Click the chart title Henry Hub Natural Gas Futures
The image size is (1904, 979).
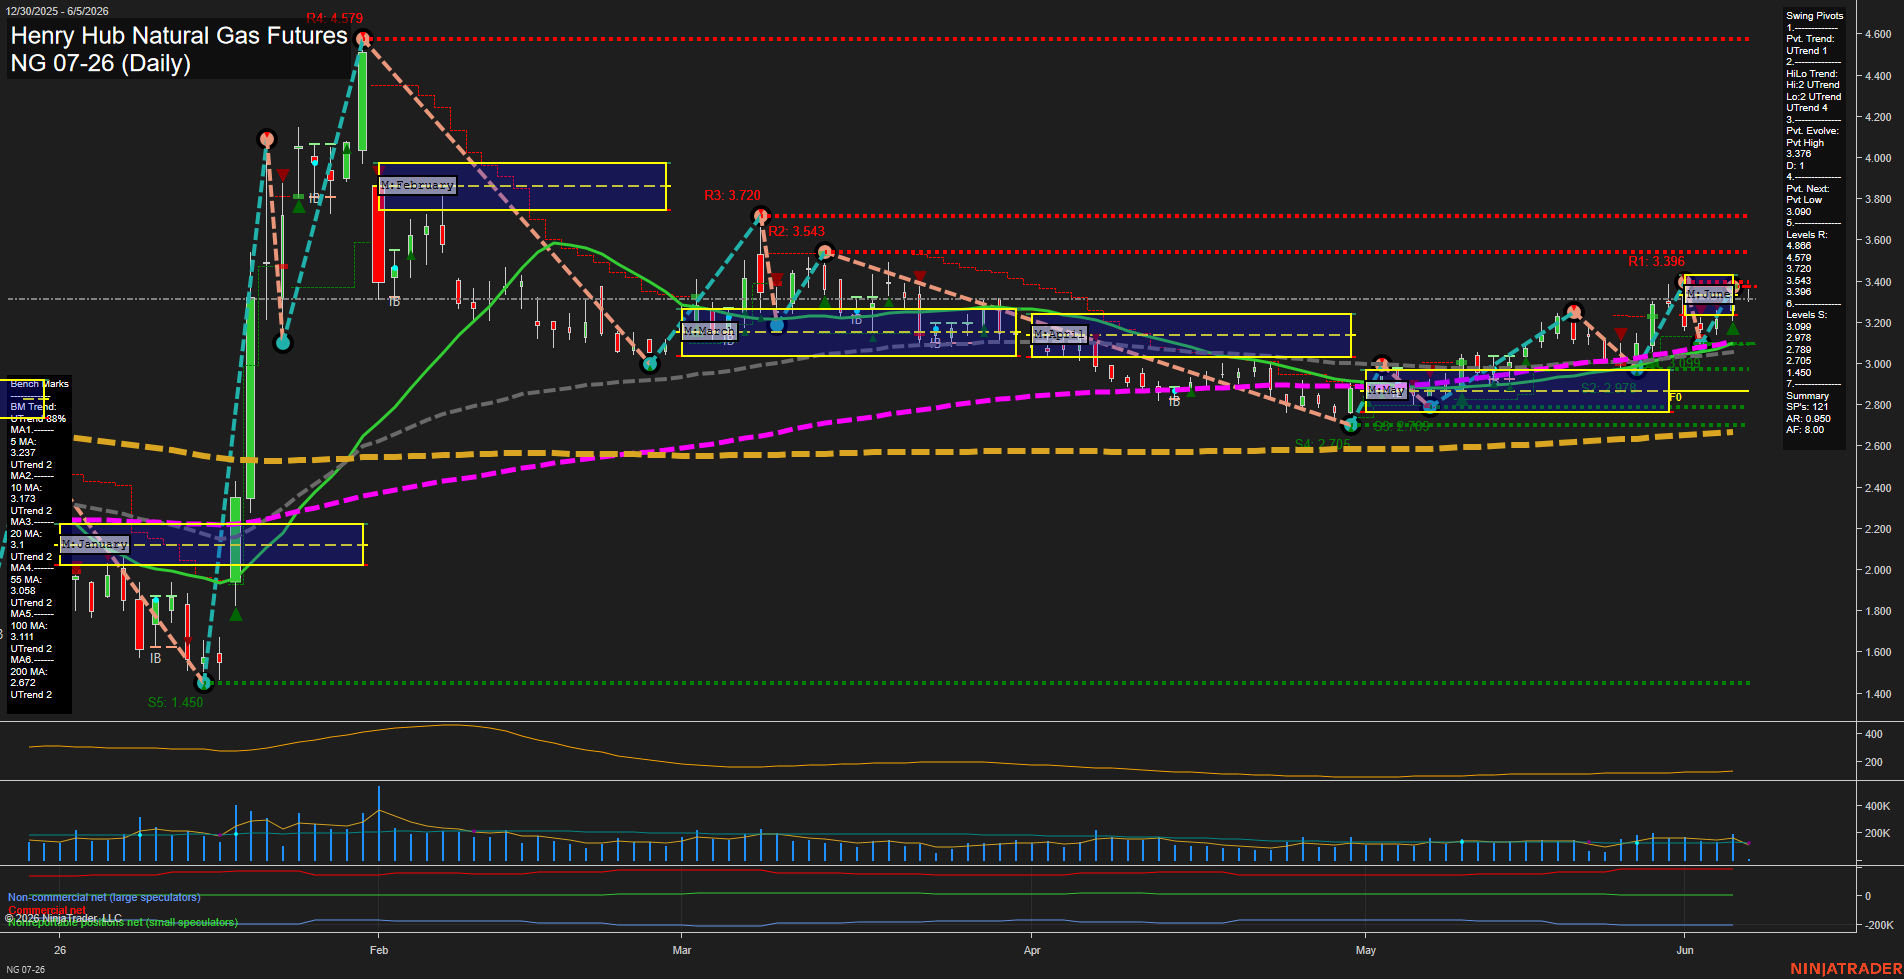[x=179, y=36]
